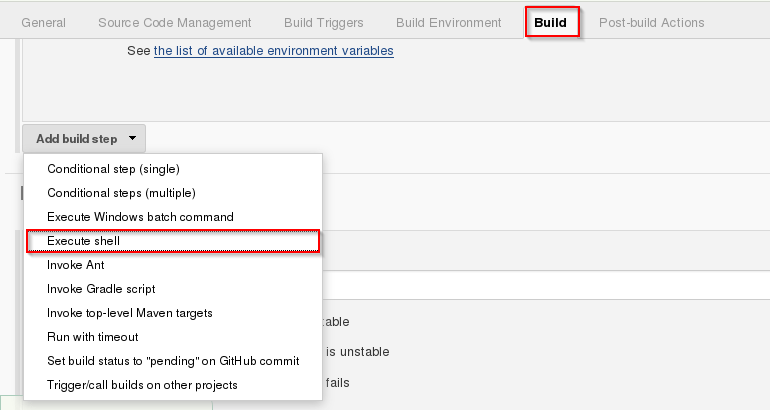
Task: Choose Run with timeout option
Action: pyautogui.click(x=93, y=337)
